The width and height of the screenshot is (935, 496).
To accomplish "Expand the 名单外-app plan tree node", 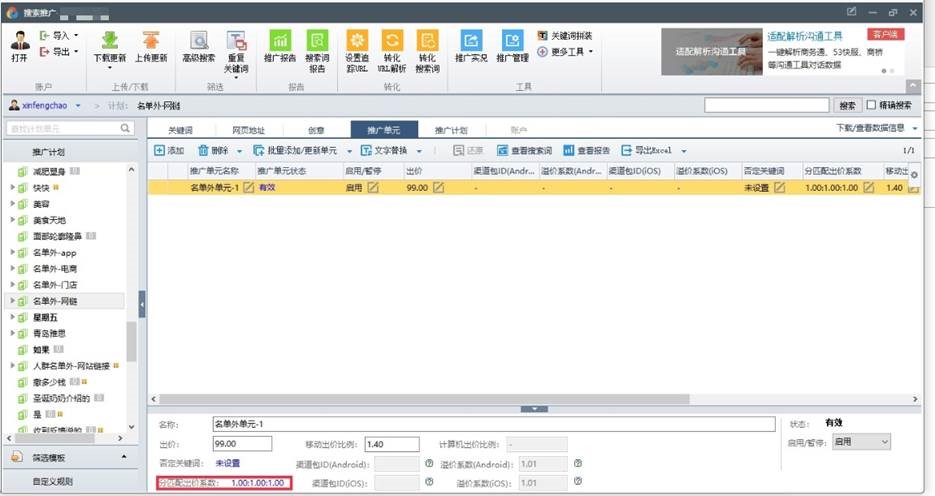I will click(12, 253).
